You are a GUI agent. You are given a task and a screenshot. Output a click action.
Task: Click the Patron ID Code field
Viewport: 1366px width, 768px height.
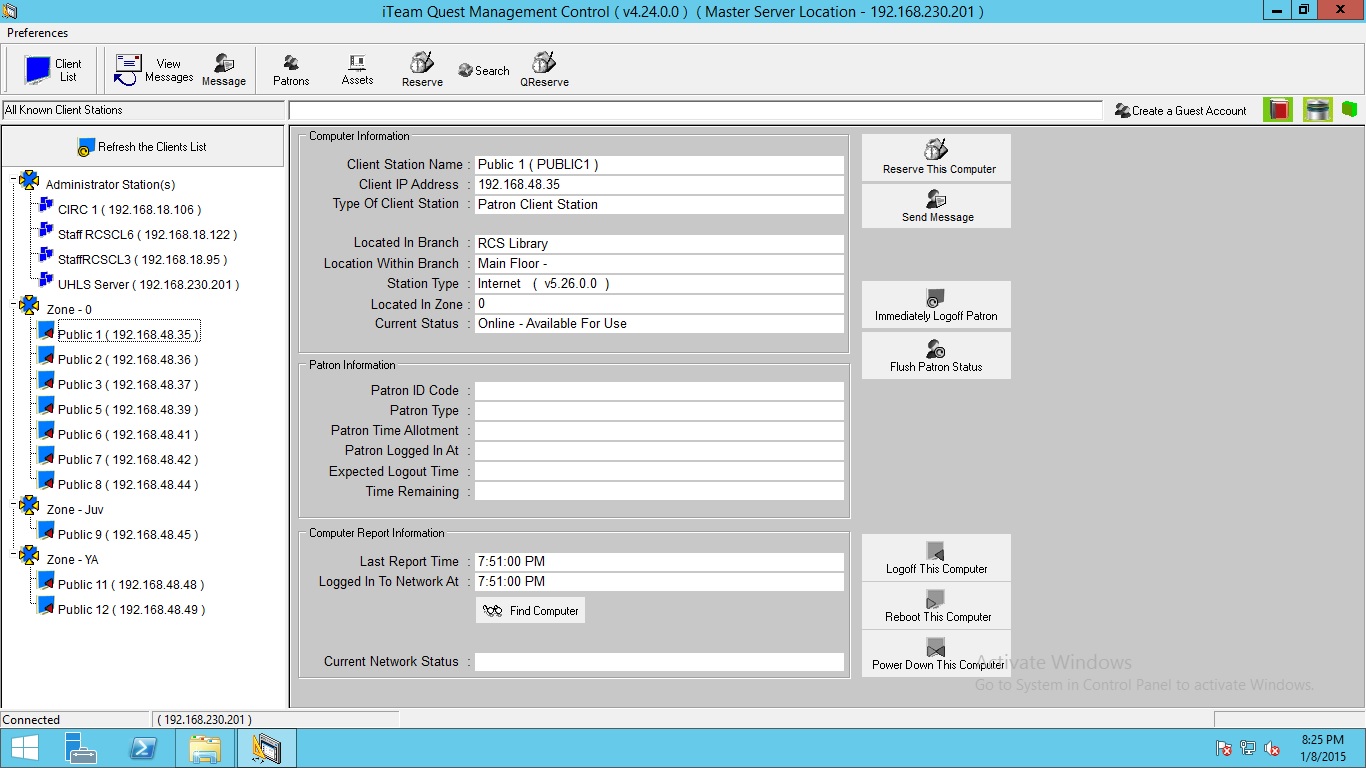pyautogui.click(x=659, y=390)
